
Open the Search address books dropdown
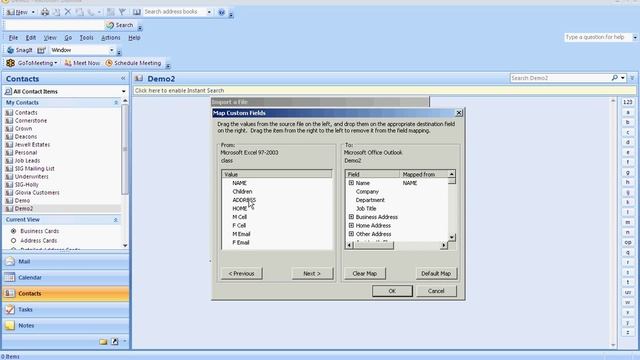click(209, 12)
